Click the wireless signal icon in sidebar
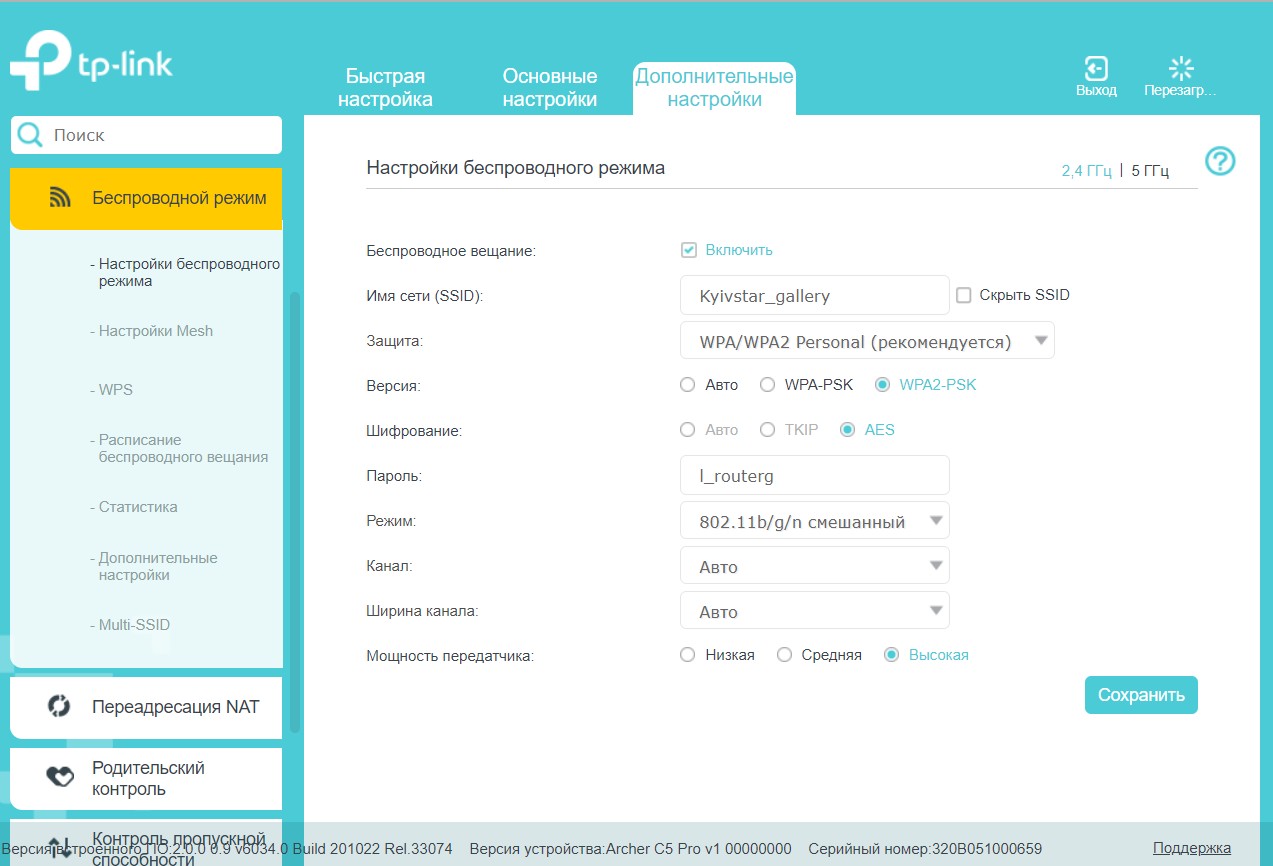The height and width of the screenshot is (866, 1273). [60, 198]
